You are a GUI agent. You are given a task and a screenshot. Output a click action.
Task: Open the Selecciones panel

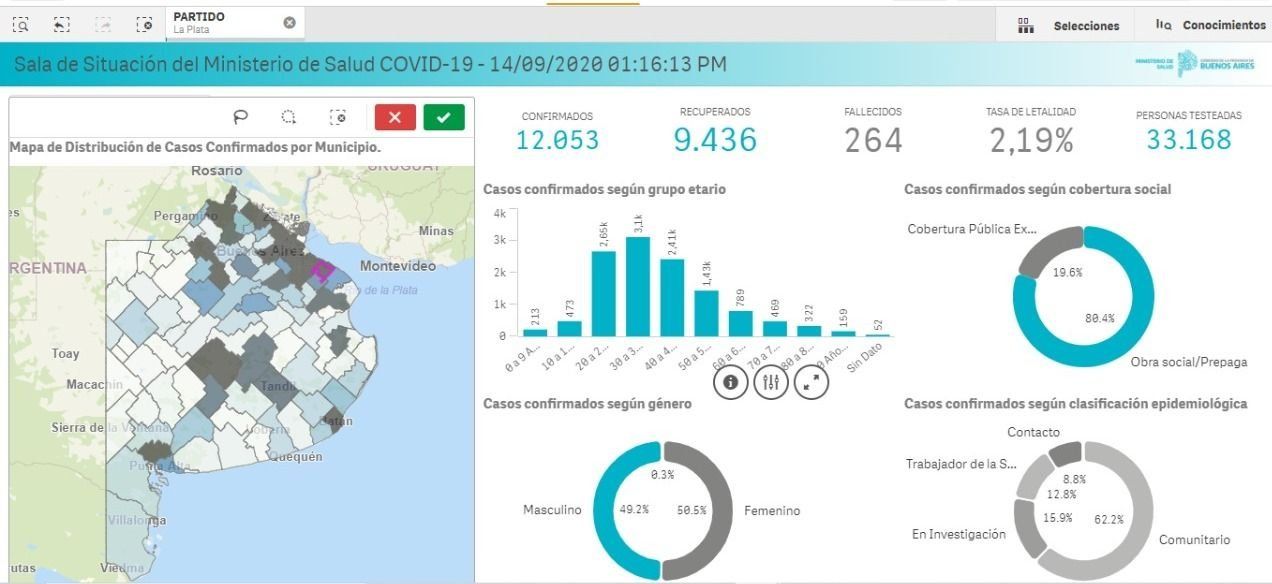(1069, 26)
